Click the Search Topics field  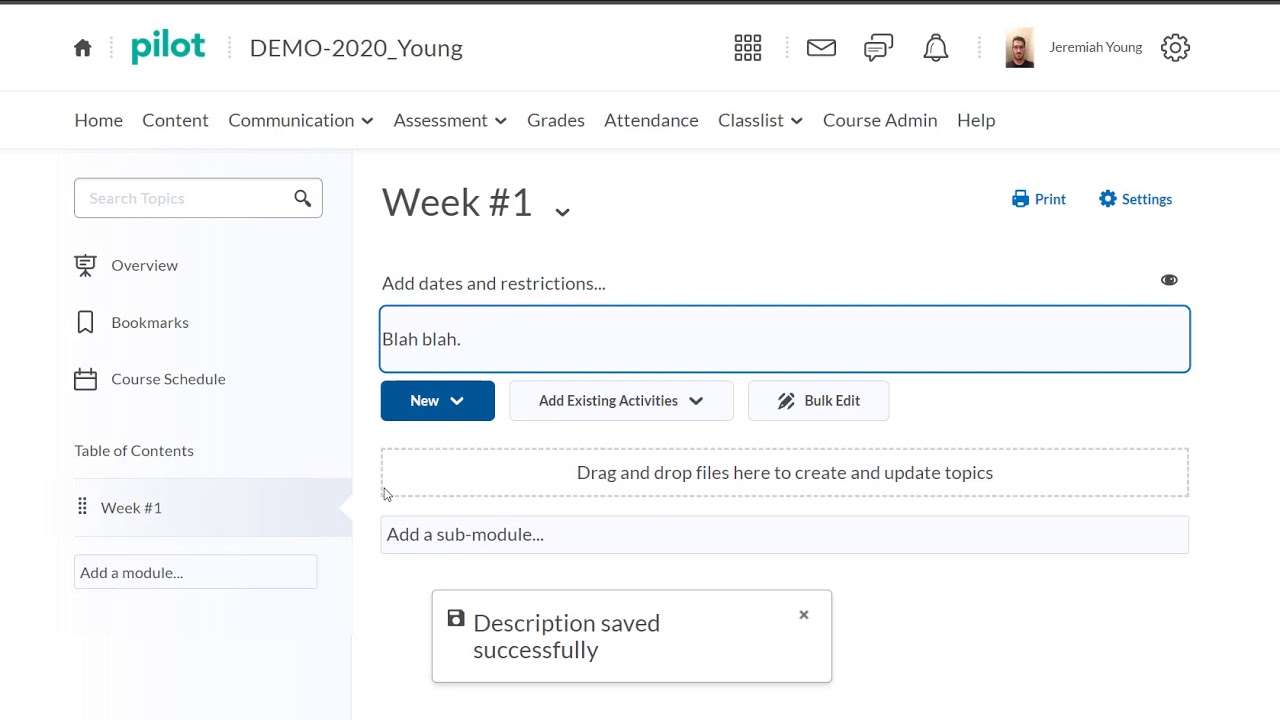(198, 198)
